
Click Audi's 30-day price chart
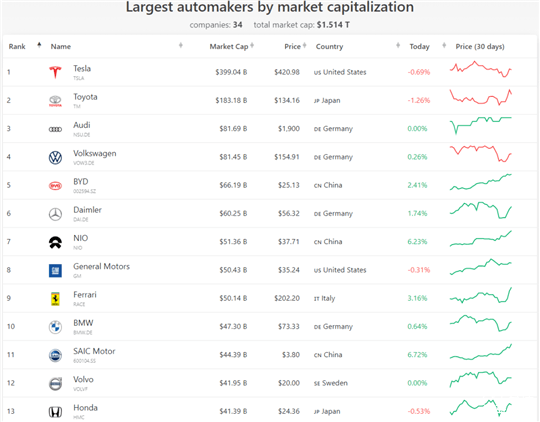pyautogui.click(x=481, y=125)
